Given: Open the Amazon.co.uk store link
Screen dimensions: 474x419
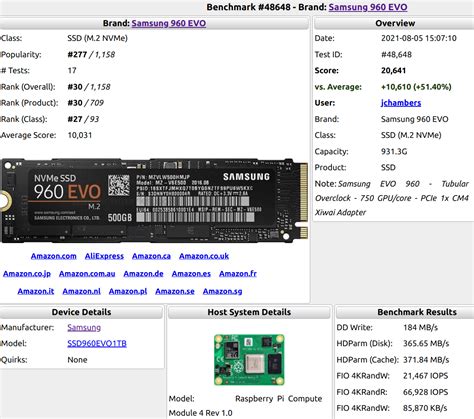Looking at the screenshot, I should [x=204, y=256].
